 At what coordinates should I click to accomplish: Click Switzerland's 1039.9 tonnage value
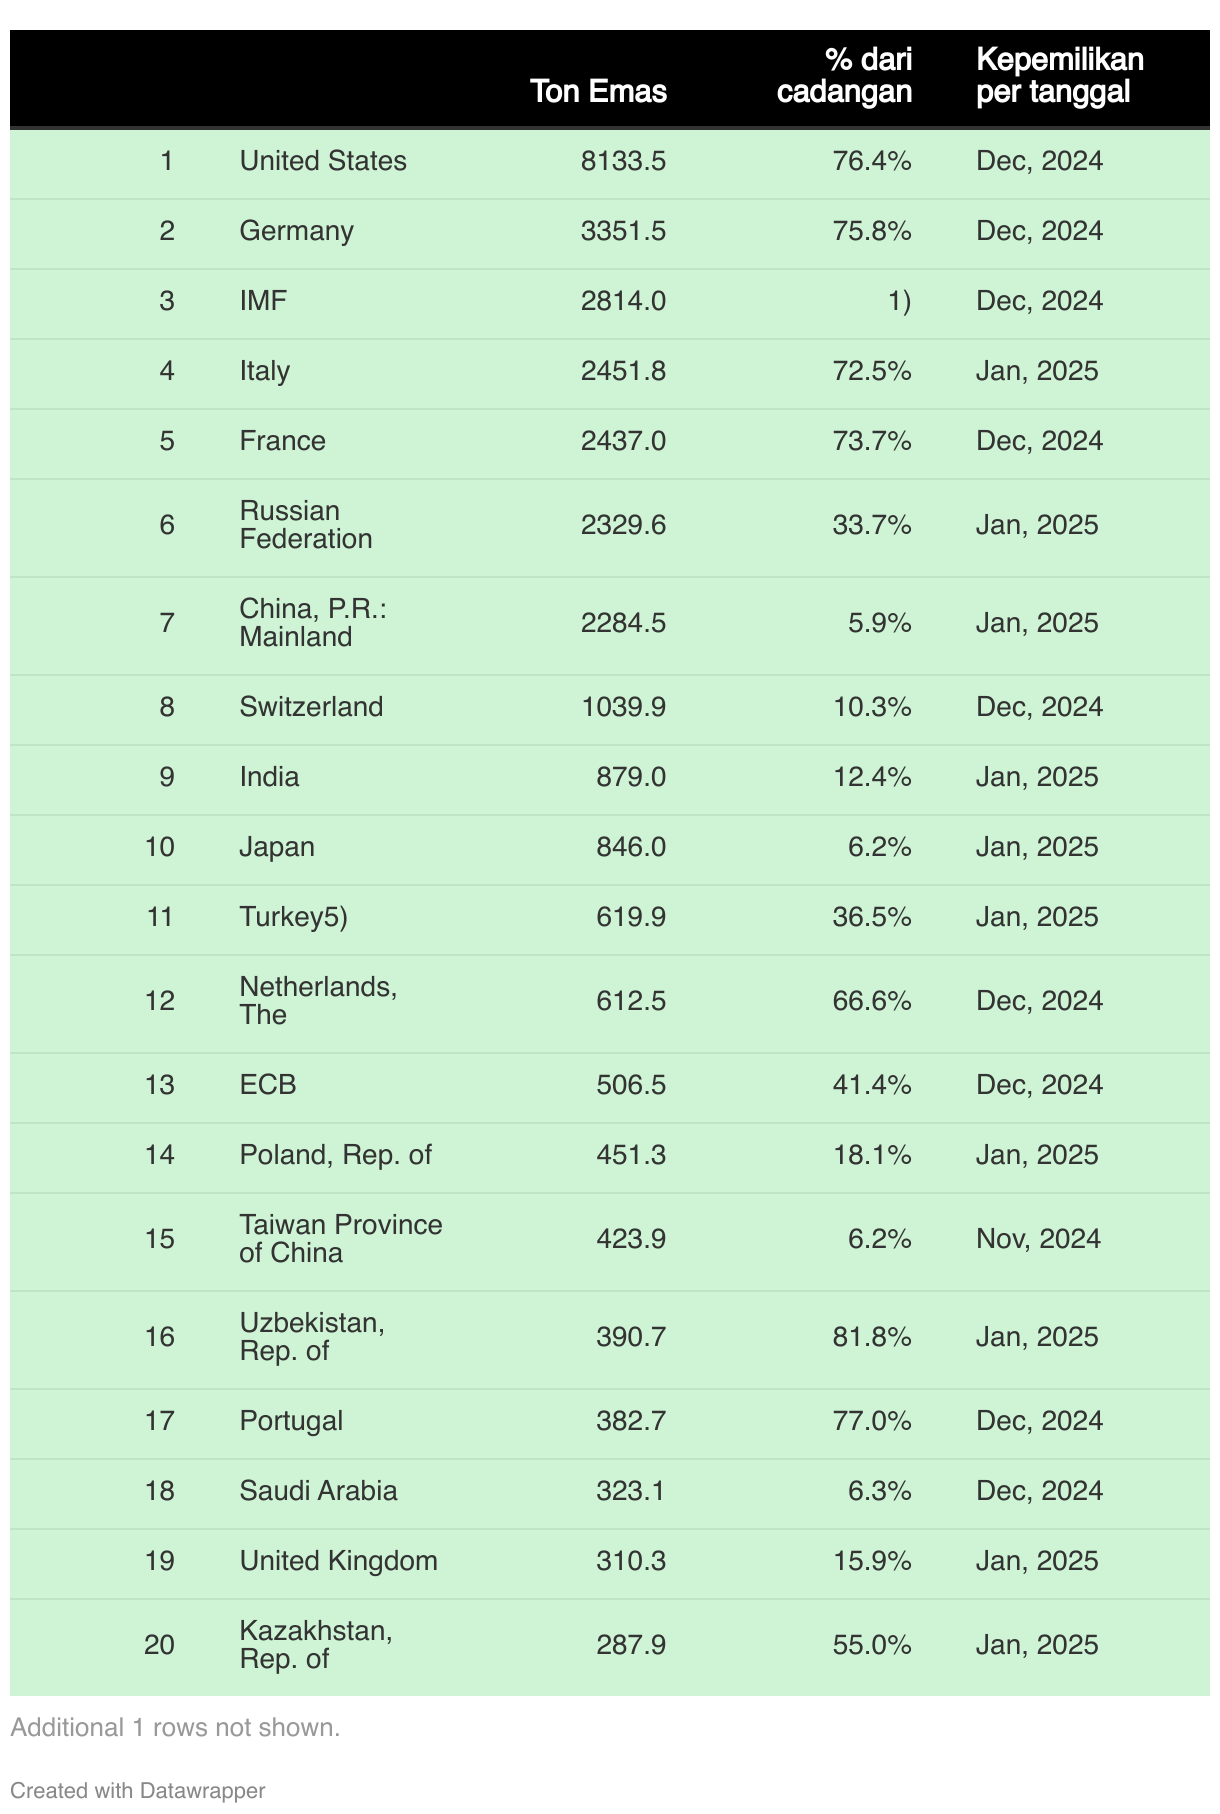(623, 707)
